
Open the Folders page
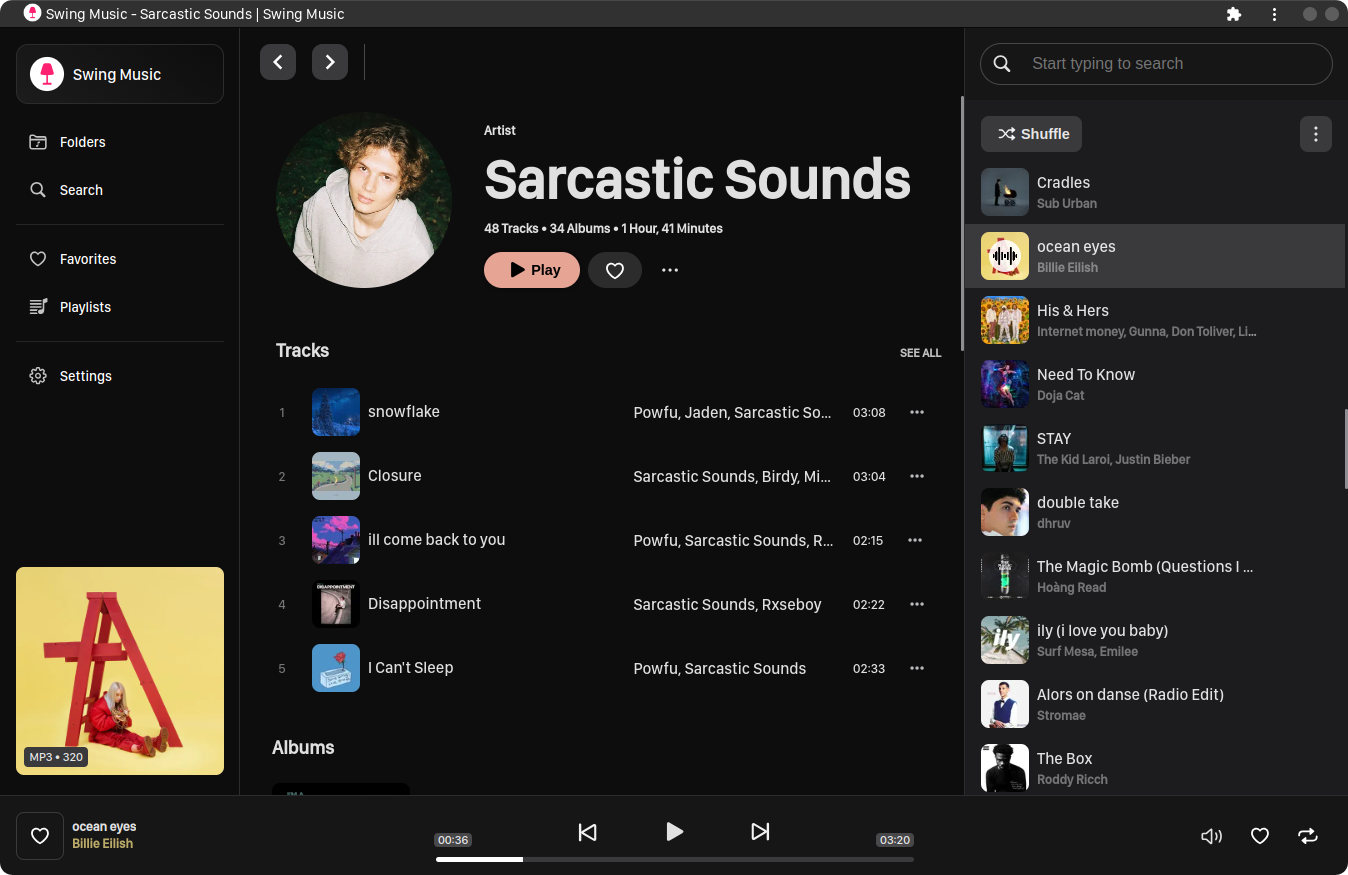[x=120, y=142]
